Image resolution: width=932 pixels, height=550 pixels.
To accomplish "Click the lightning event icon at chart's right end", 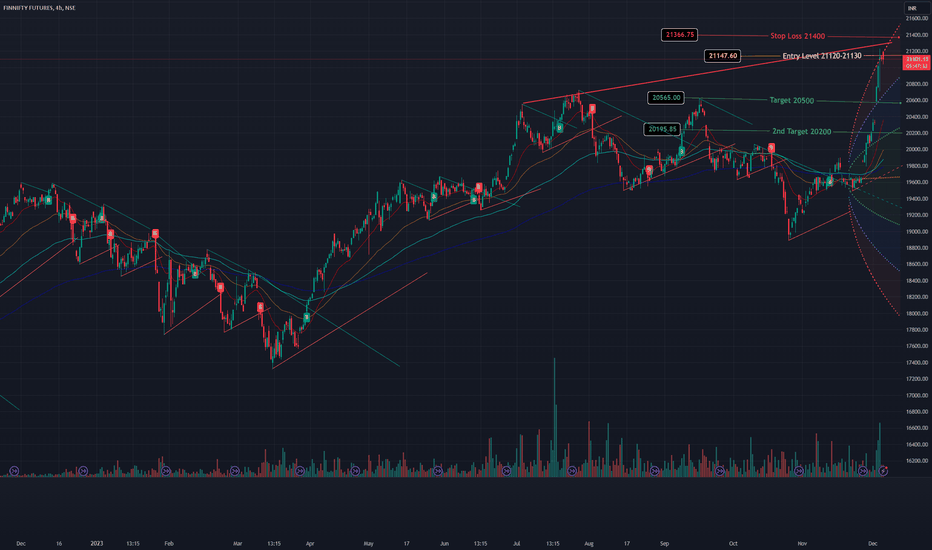I will click(884, 471).
